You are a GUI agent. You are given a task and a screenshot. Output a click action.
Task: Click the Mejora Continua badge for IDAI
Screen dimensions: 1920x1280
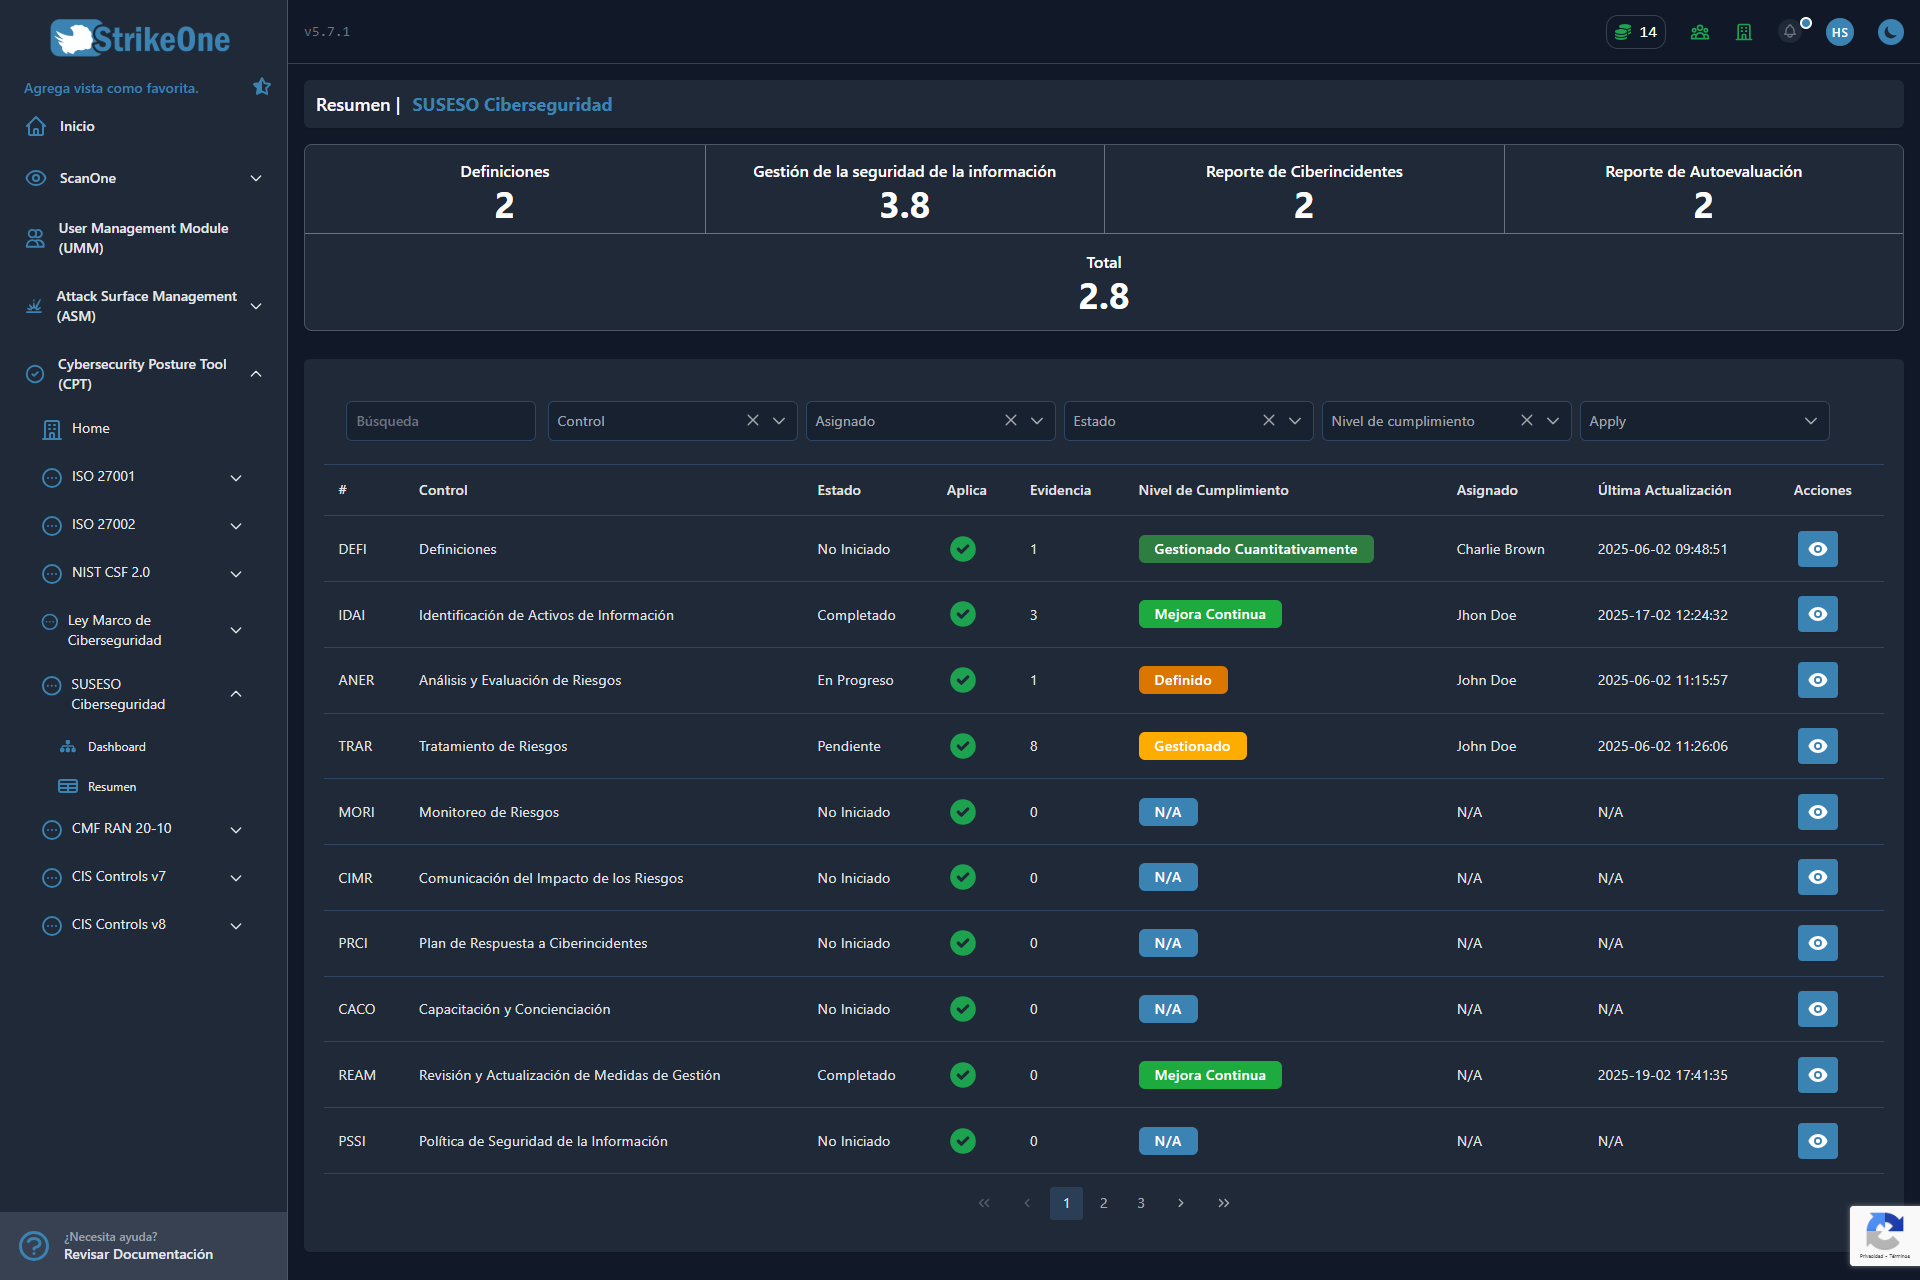(x=1210, y=615)
